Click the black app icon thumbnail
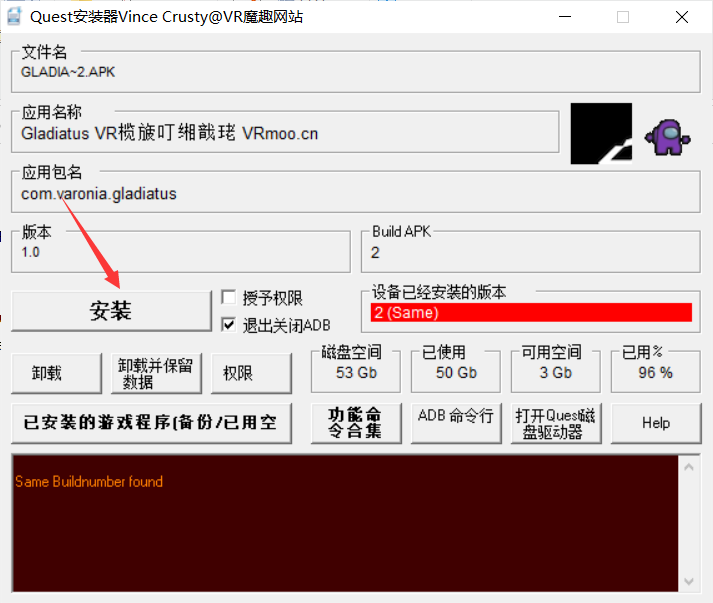This screenshot has height=603, width=713. [601, 133]
